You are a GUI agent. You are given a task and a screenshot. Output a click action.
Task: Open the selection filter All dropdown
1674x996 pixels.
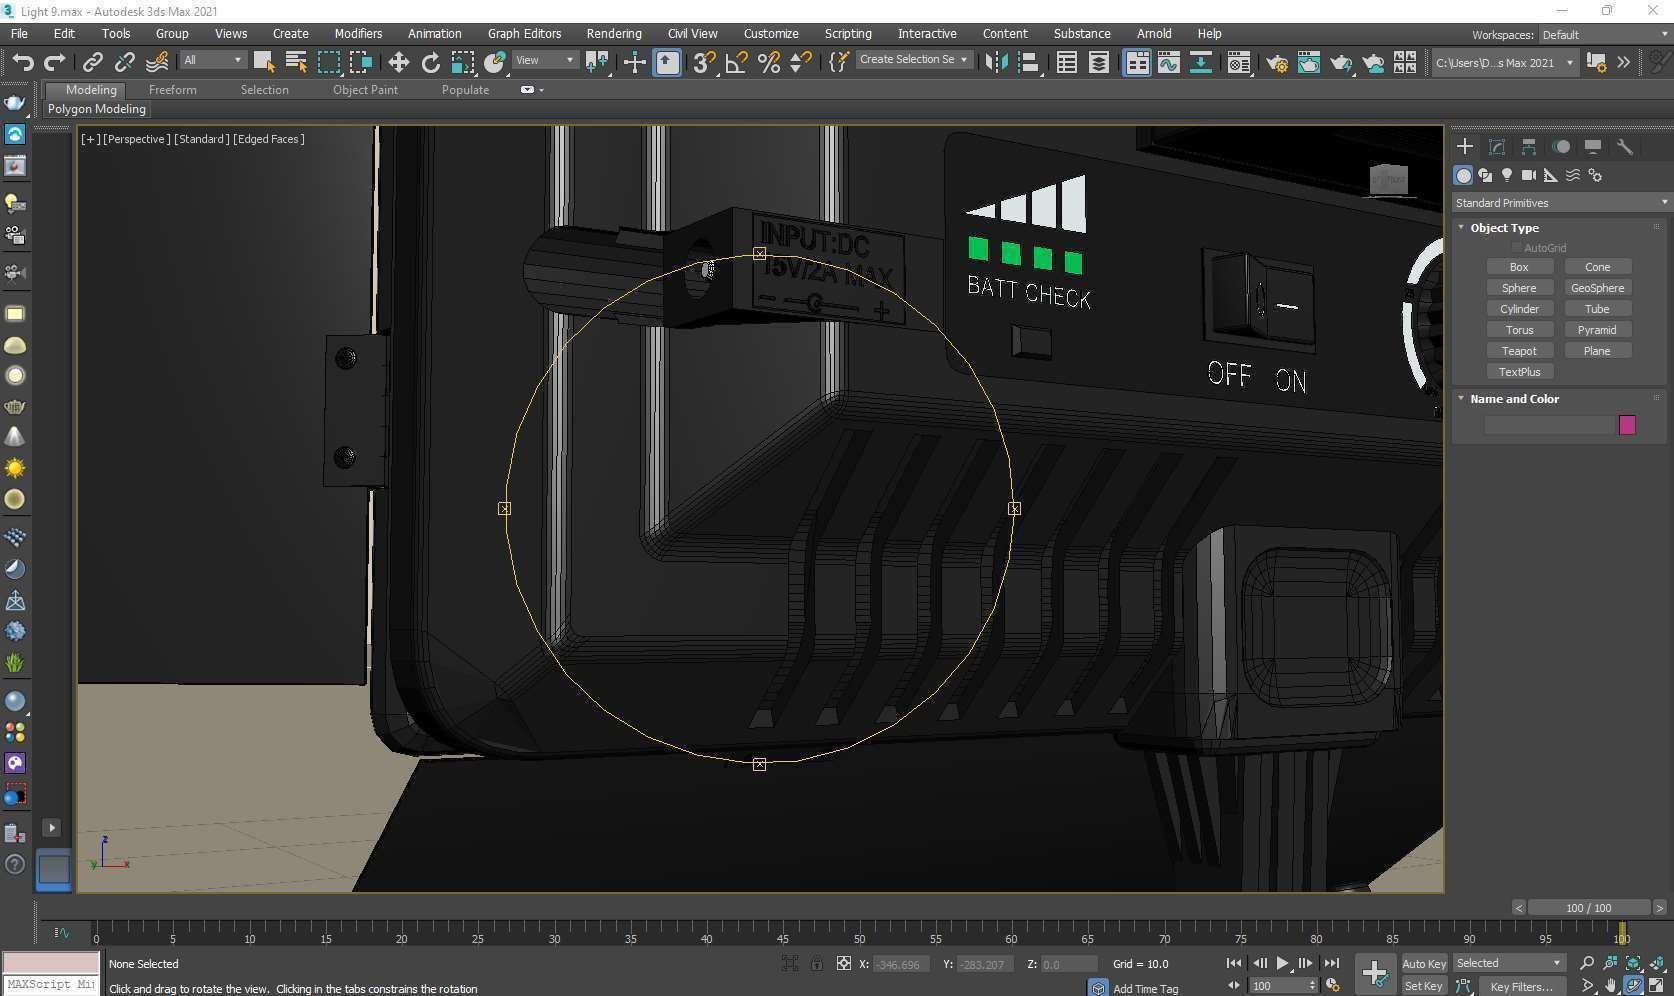[x=212, y=60]
